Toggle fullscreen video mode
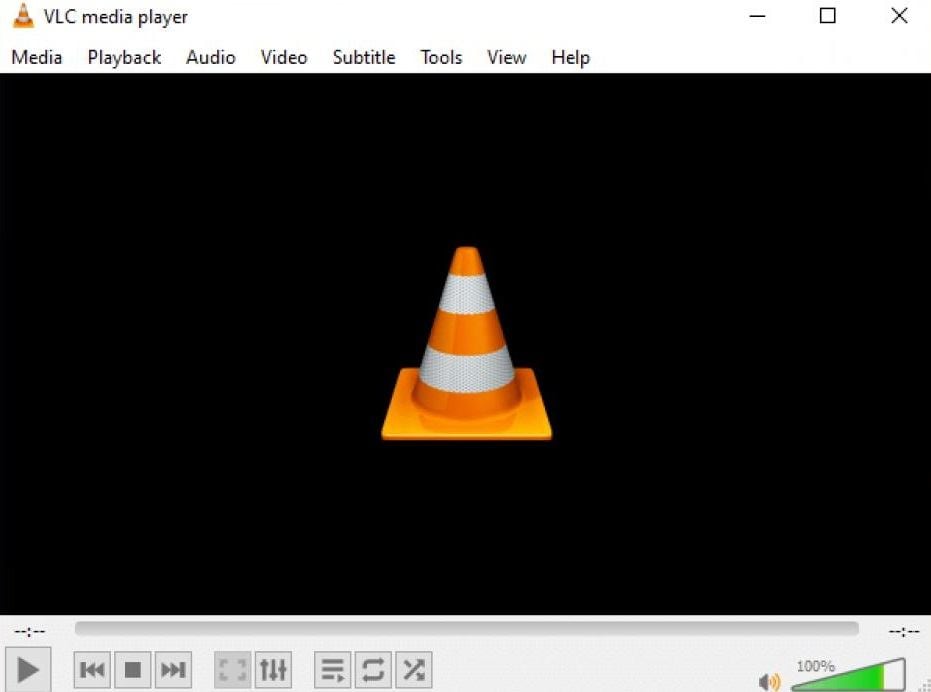Image resolution: width=931 pixels, height=692 pixels. click(x=232, y=670)
